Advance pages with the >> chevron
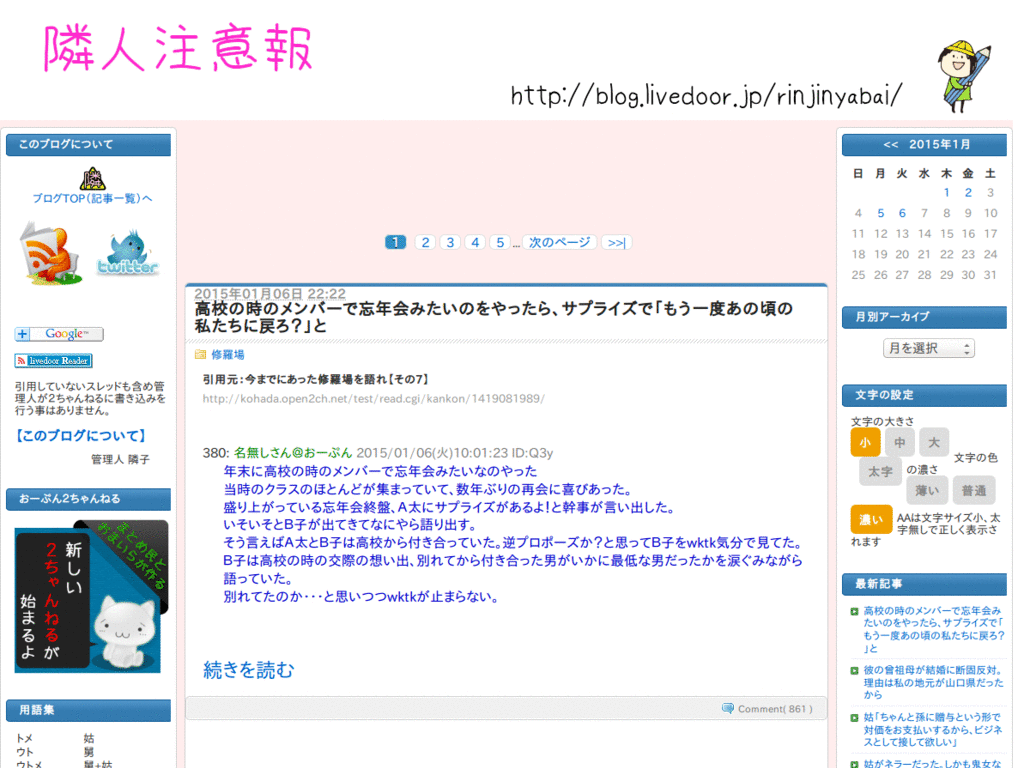Screen dimensions: 1024x768 coord(614,241)
